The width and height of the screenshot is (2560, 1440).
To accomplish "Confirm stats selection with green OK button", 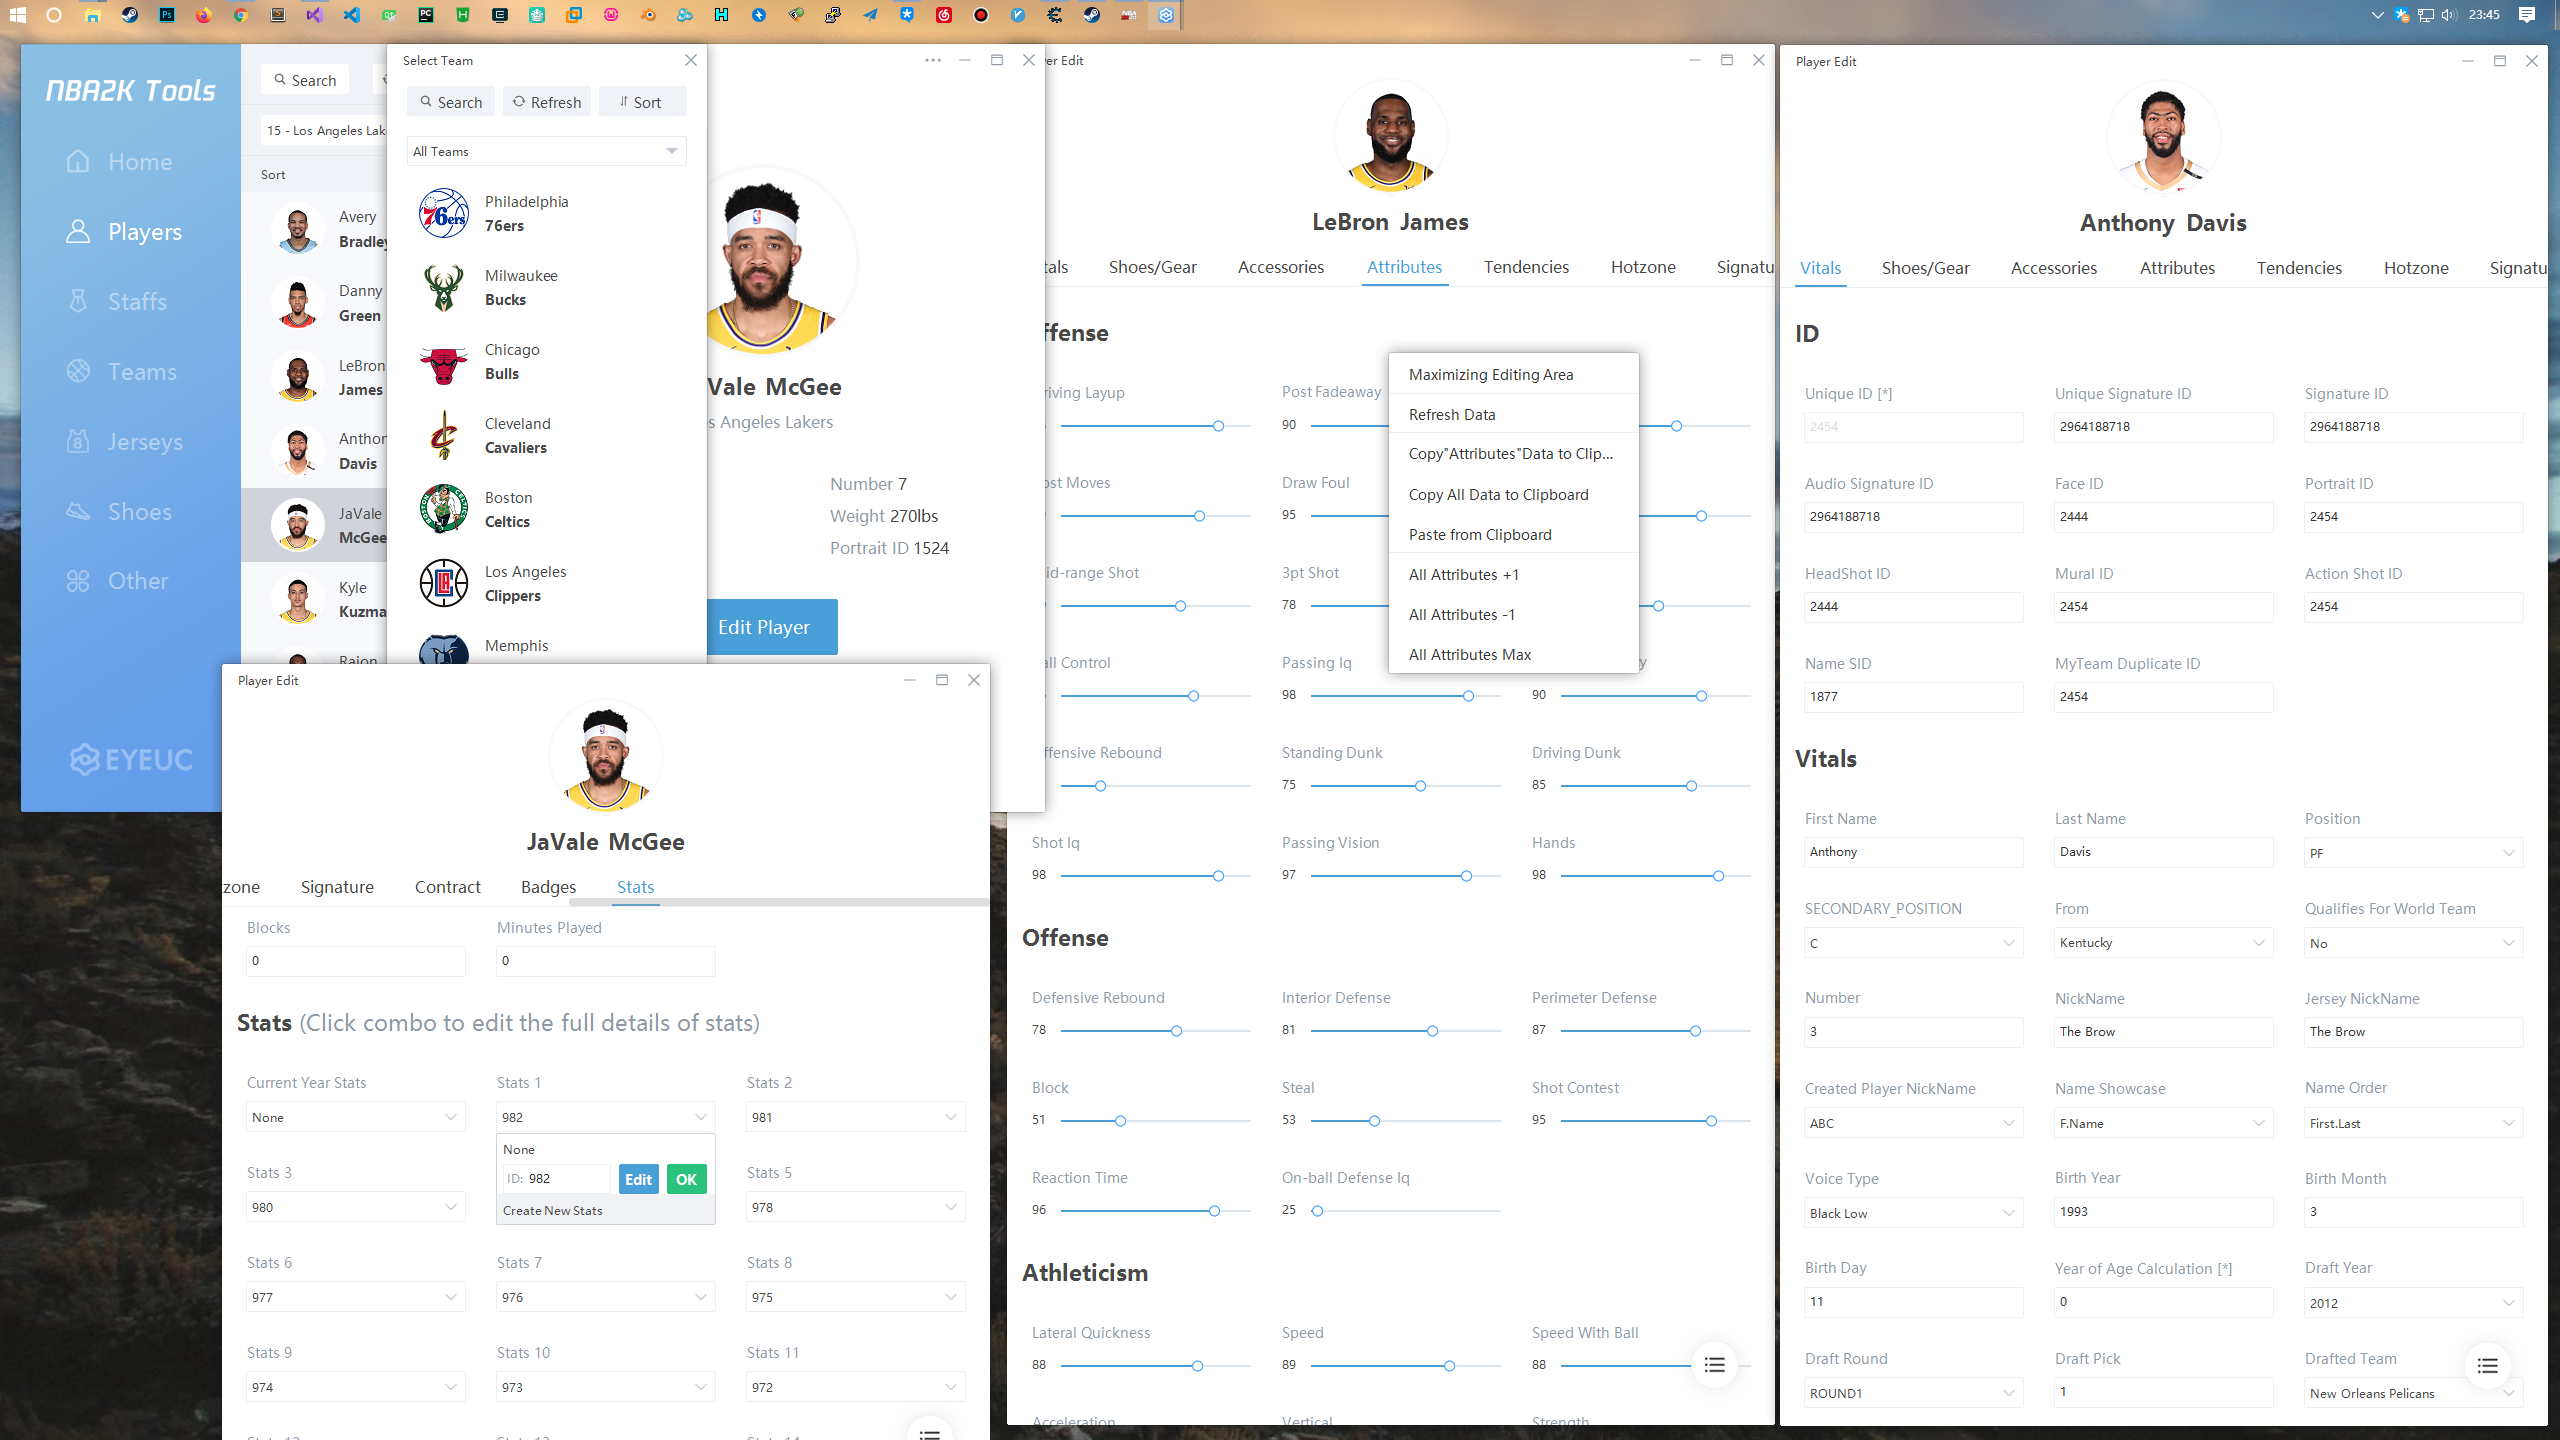I will (x=686, y=1179).
